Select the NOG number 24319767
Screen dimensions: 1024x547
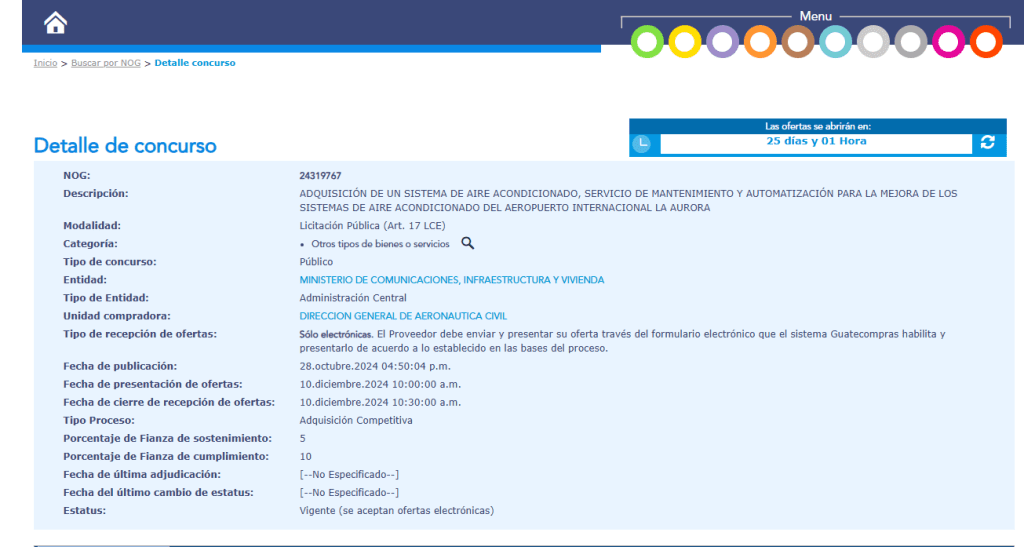320,176
